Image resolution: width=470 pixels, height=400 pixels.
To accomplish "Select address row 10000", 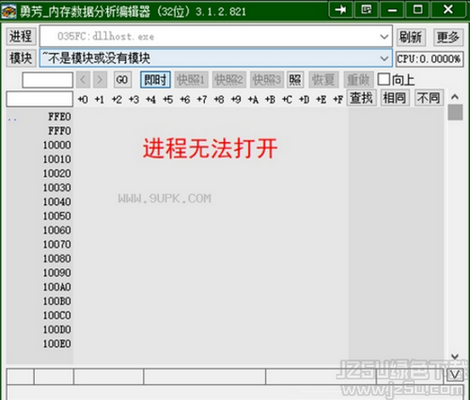I will [57, 145].
